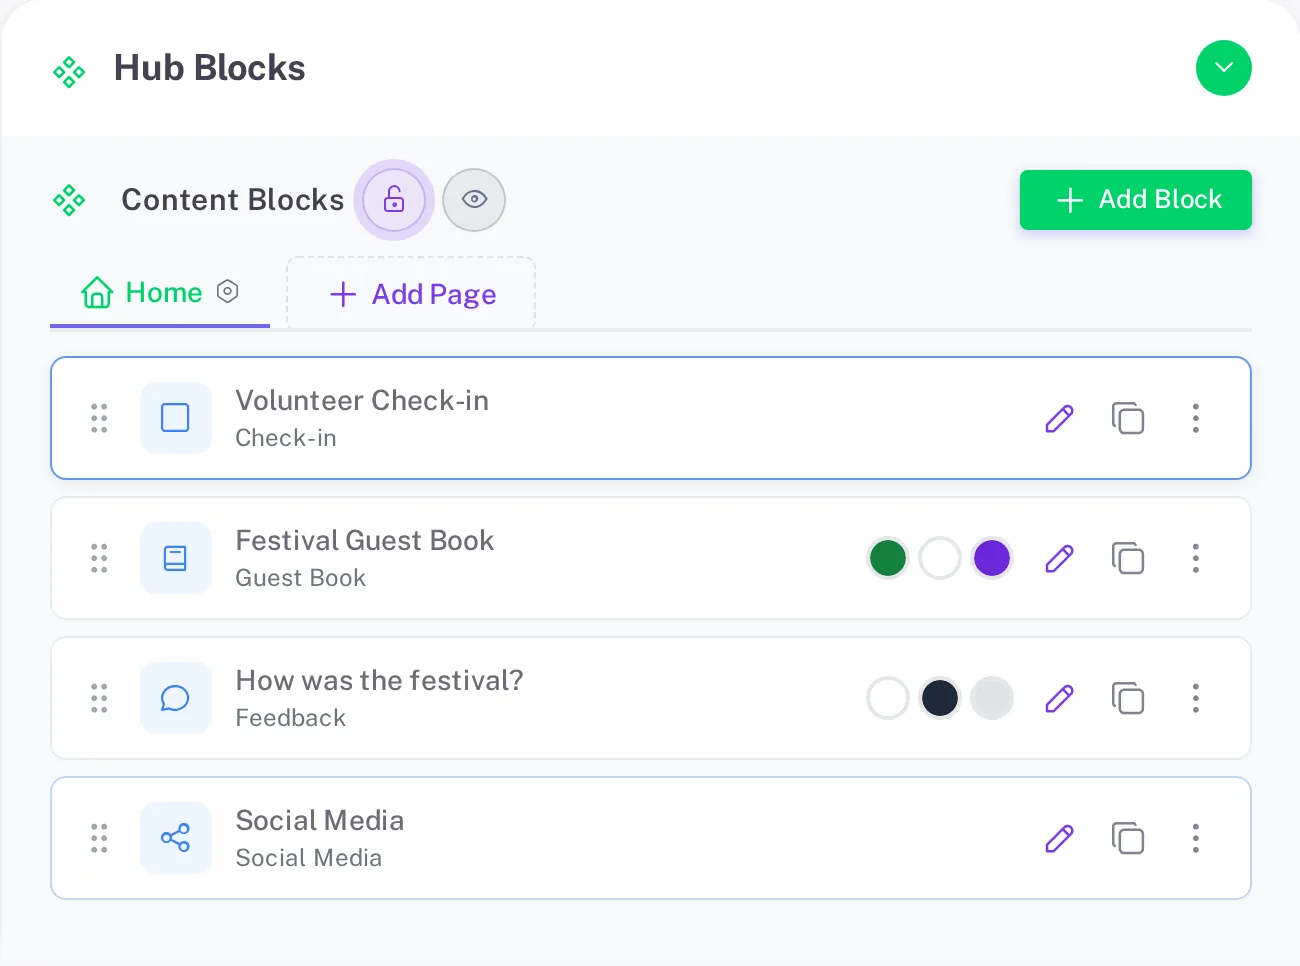1300x966 pixels.
Task: Select light gray swatch on Feedback block
Action: 992,698
